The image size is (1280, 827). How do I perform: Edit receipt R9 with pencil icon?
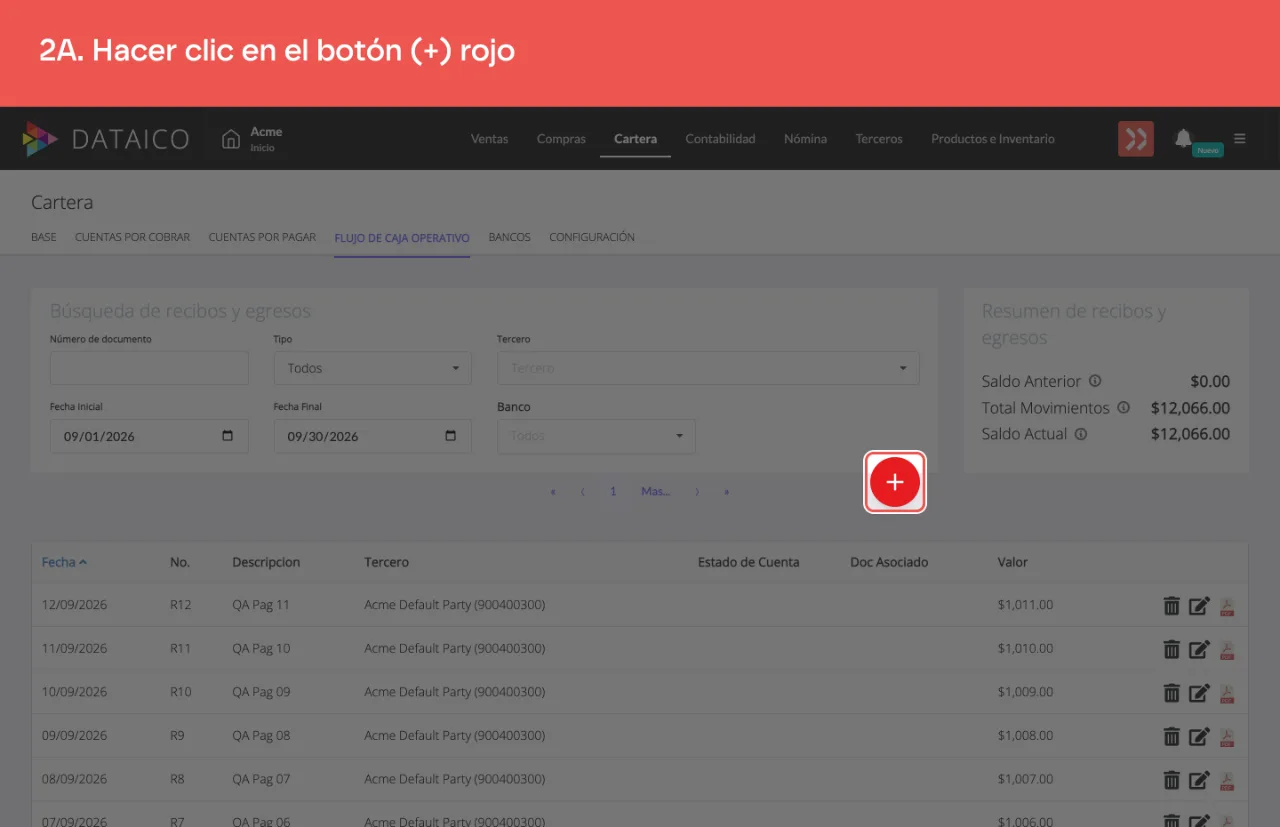(x=1199, y=736)
